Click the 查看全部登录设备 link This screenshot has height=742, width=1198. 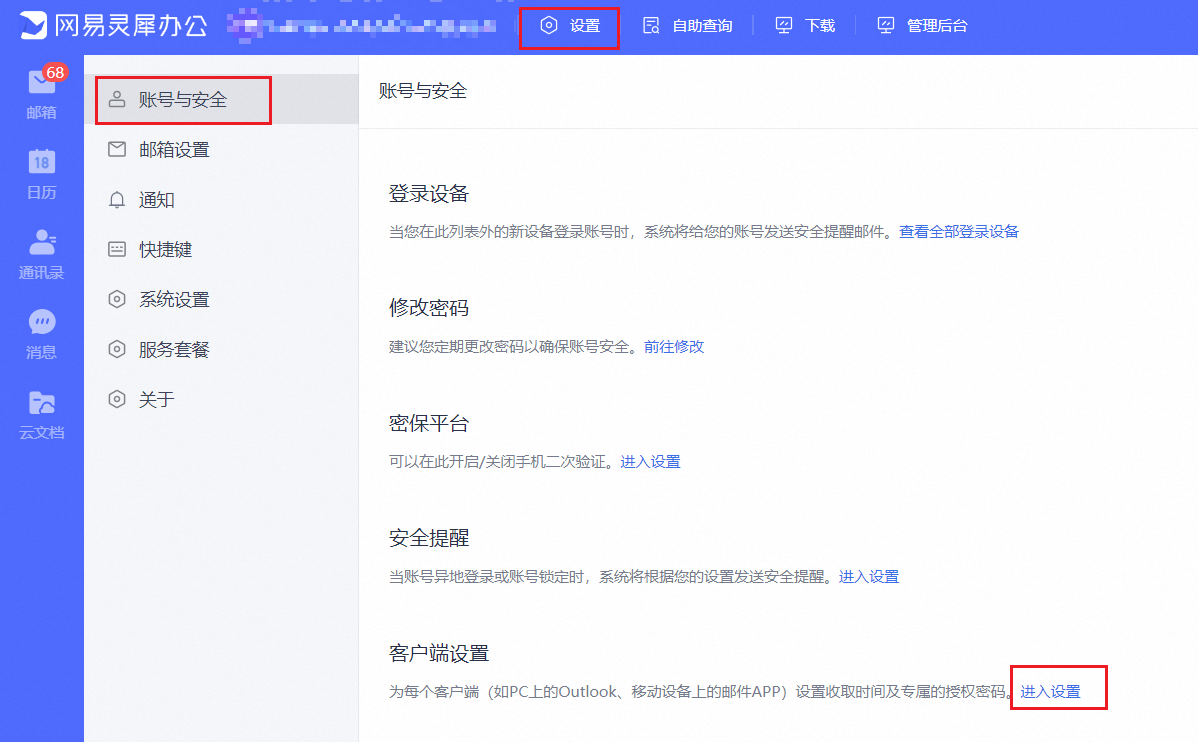pyautogui.click(x=958, y=232)
